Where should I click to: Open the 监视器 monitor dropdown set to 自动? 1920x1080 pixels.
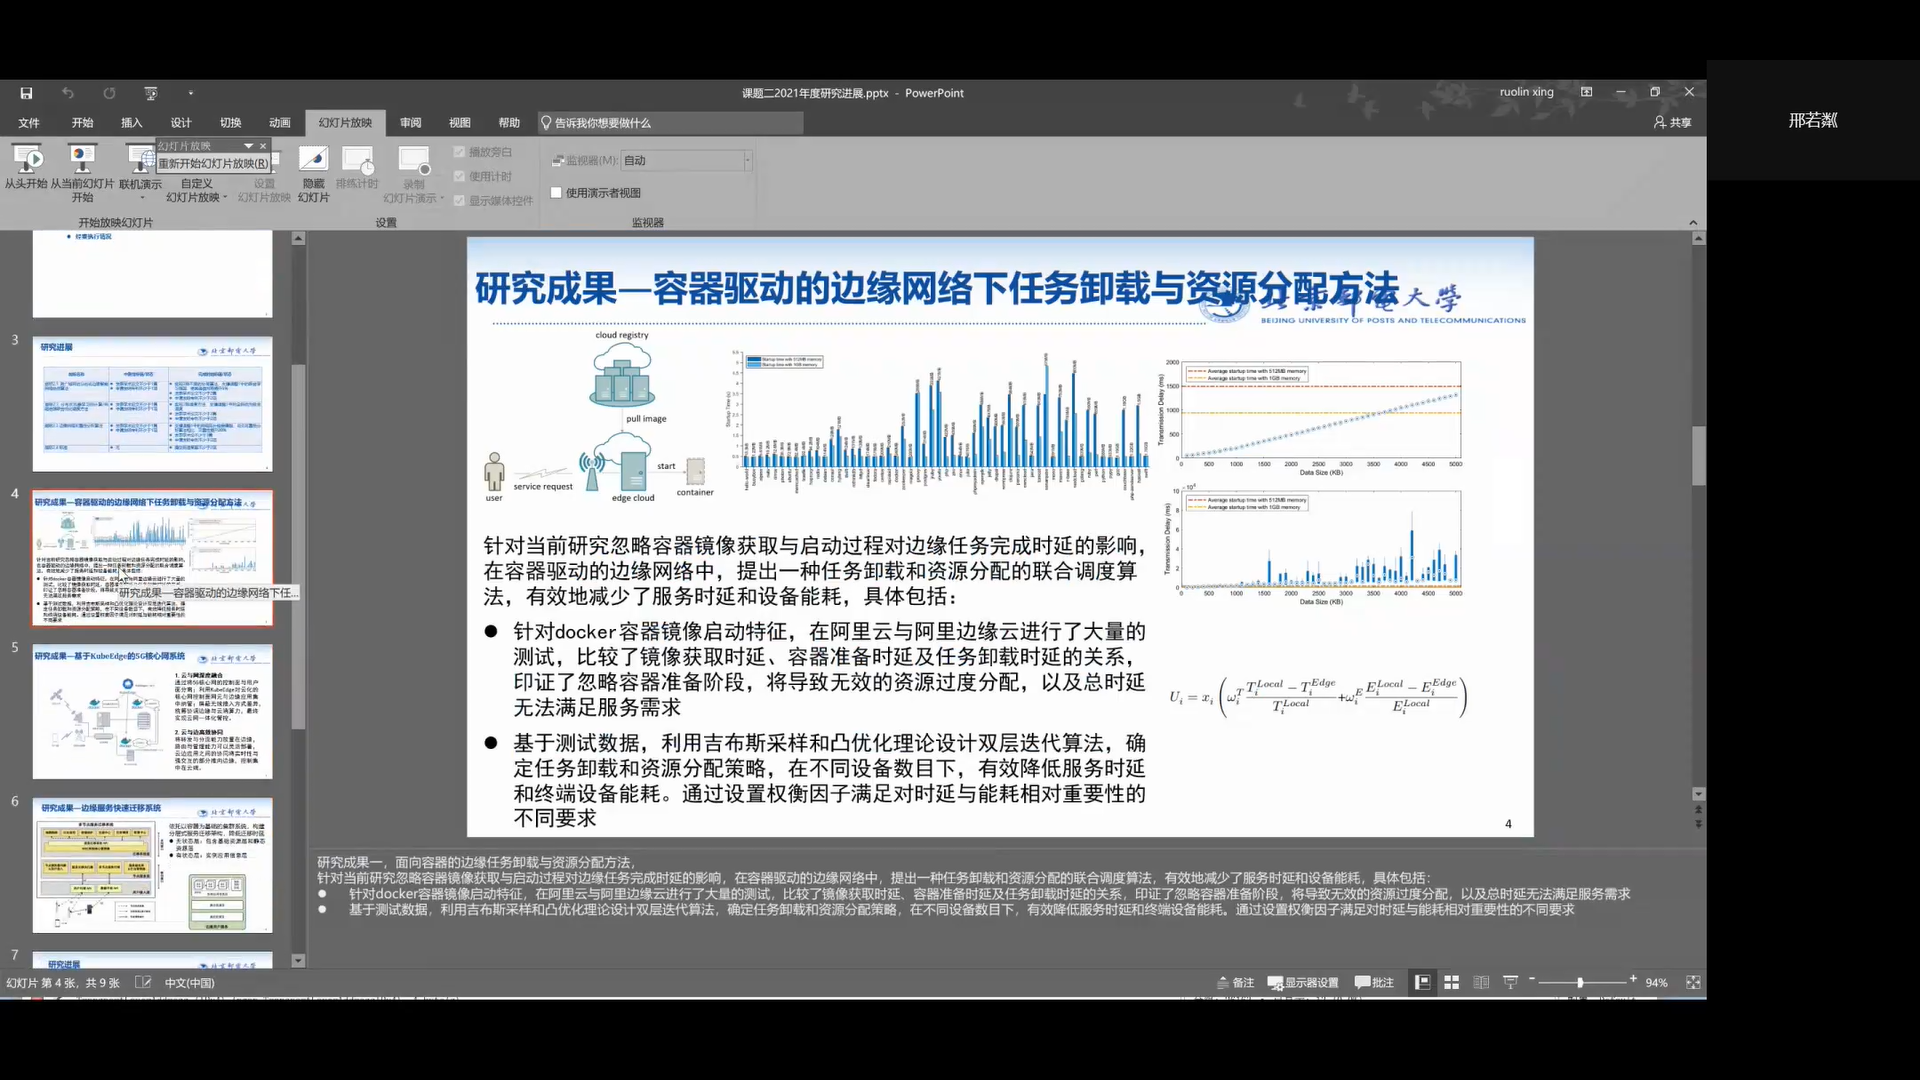[x=686, y=160]
